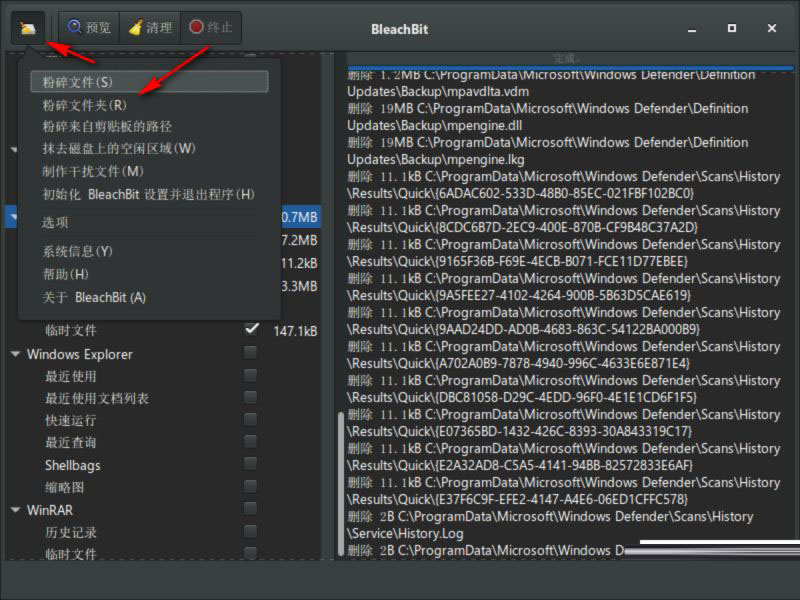Enable the Shellbags checkbox
The width and height of the screenshot is (800, 600).
click(x=251, y=464)
